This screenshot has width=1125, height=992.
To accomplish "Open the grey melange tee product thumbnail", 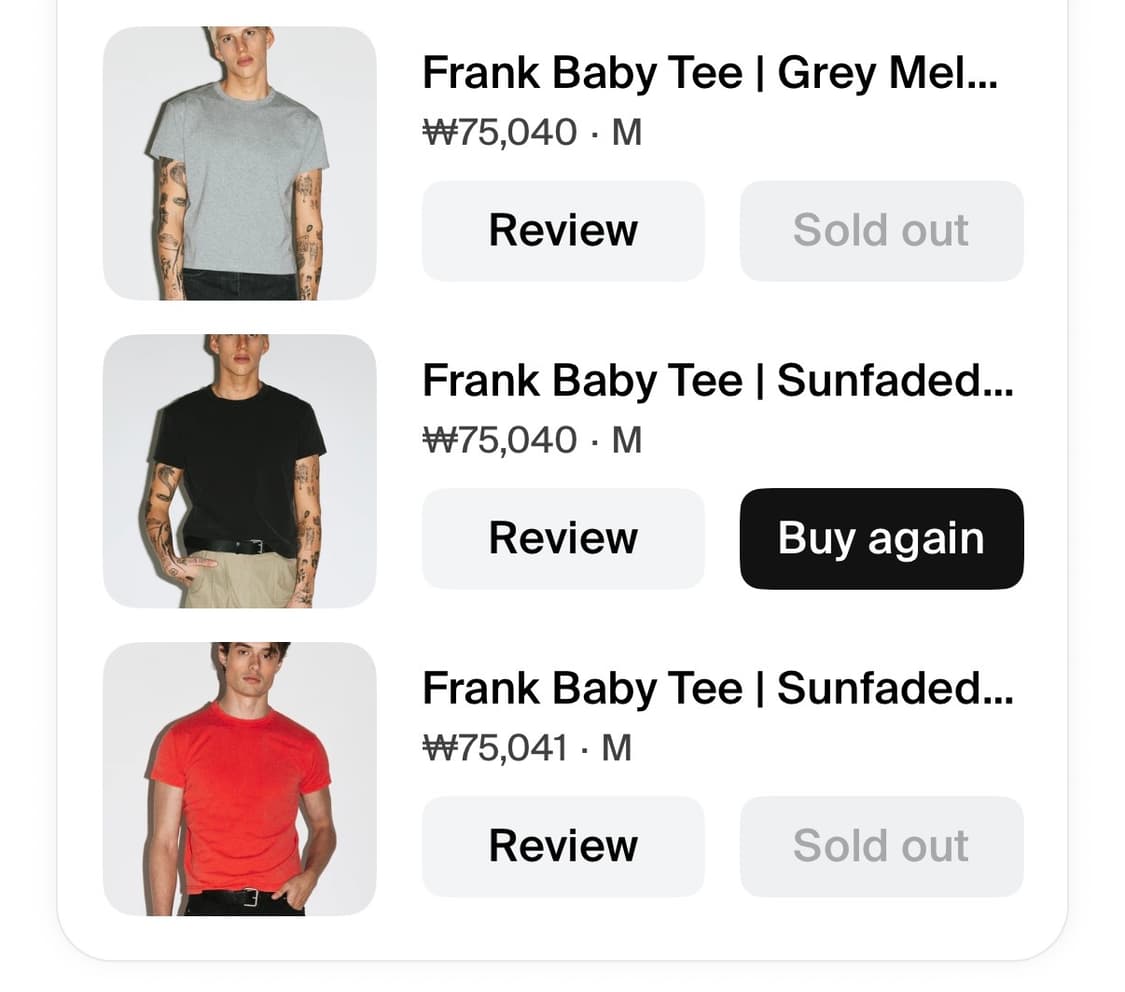I will [x=240, y=163].
